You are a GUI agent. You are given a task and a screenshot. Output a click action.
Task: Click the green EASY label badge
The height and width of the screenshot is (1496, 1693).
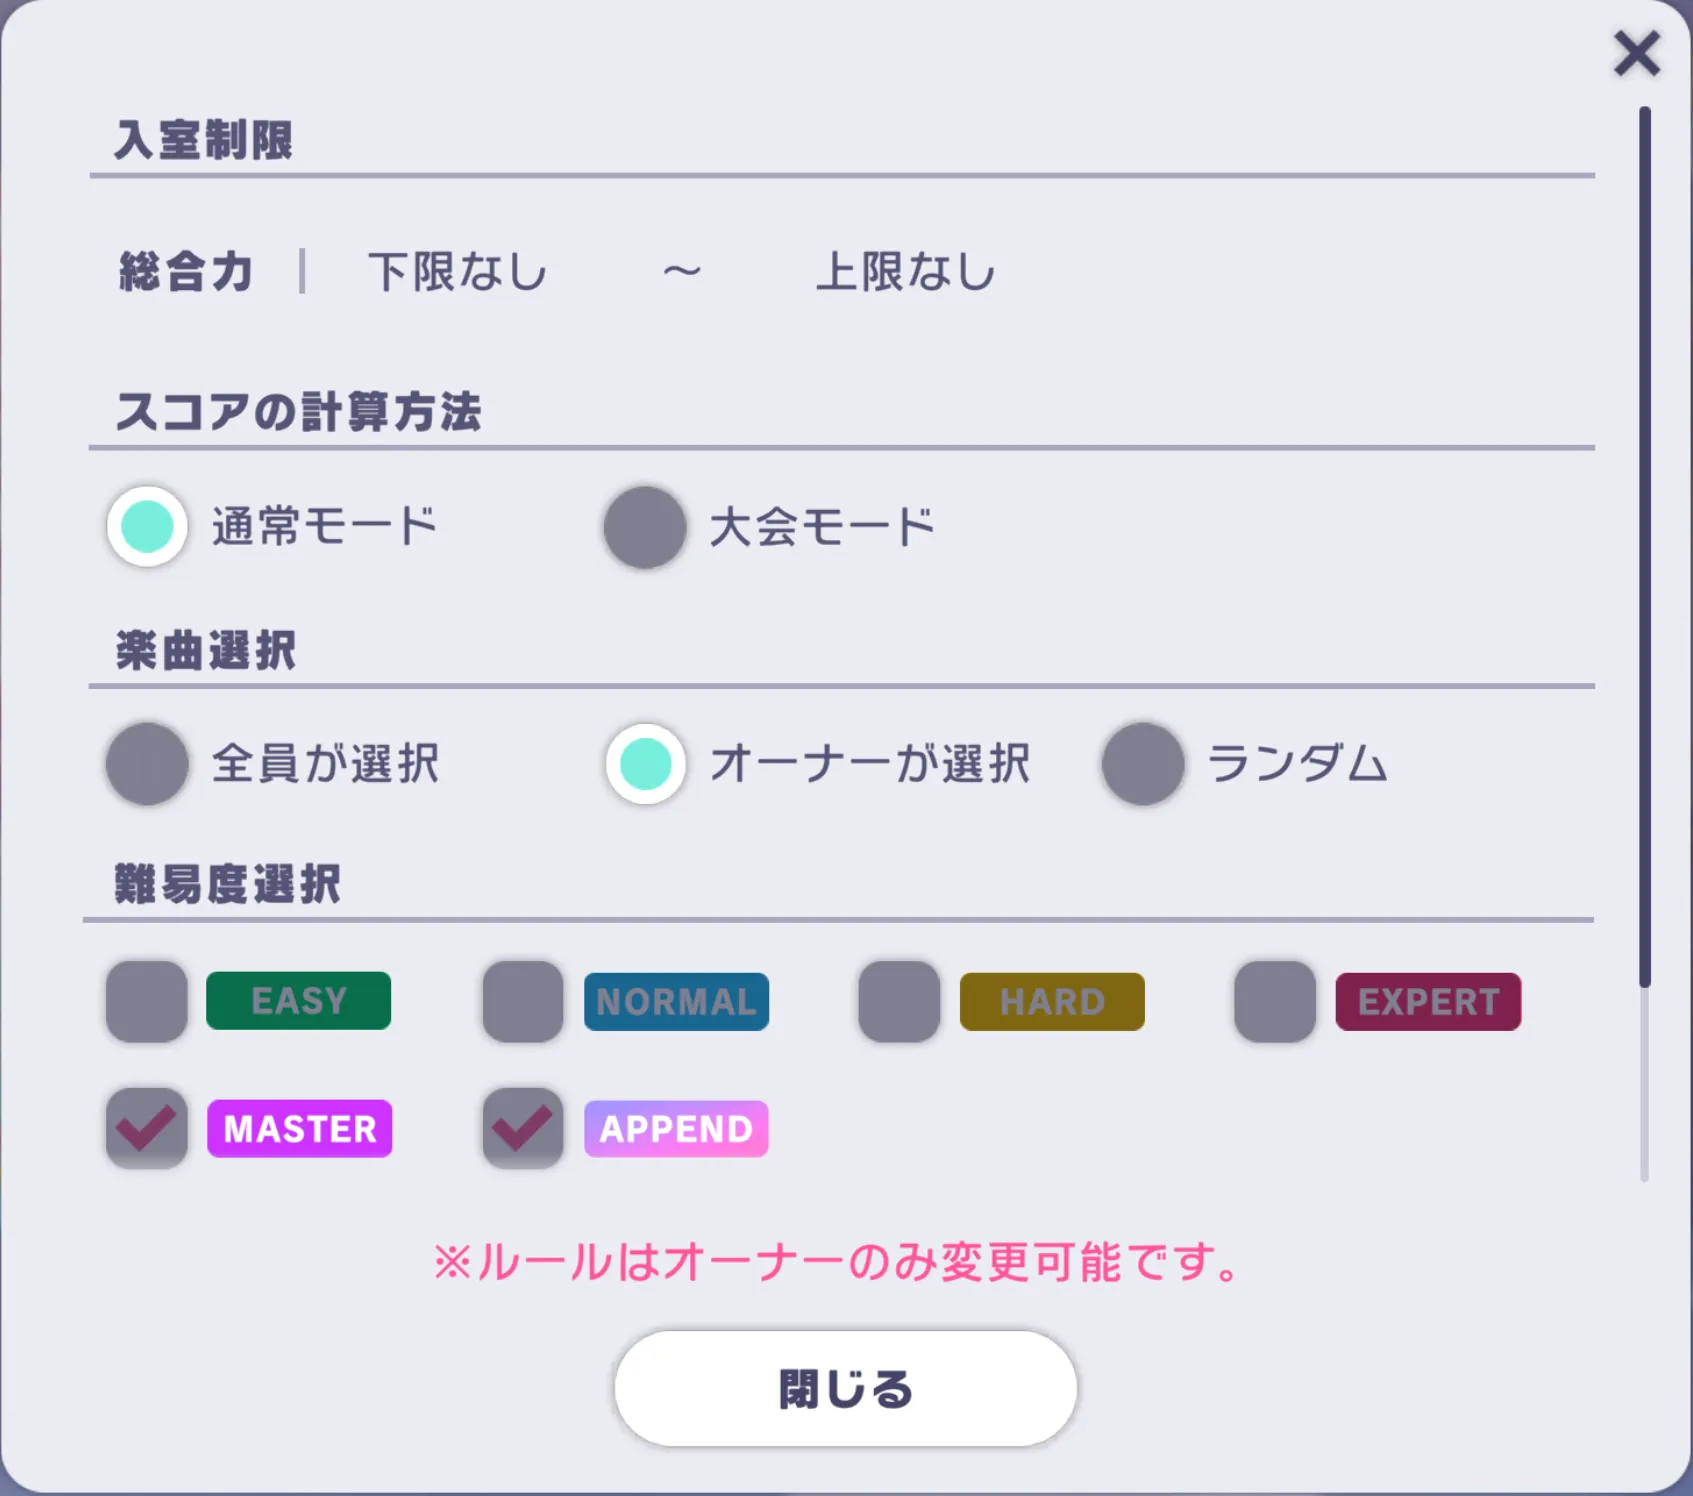pos(297,1001)
